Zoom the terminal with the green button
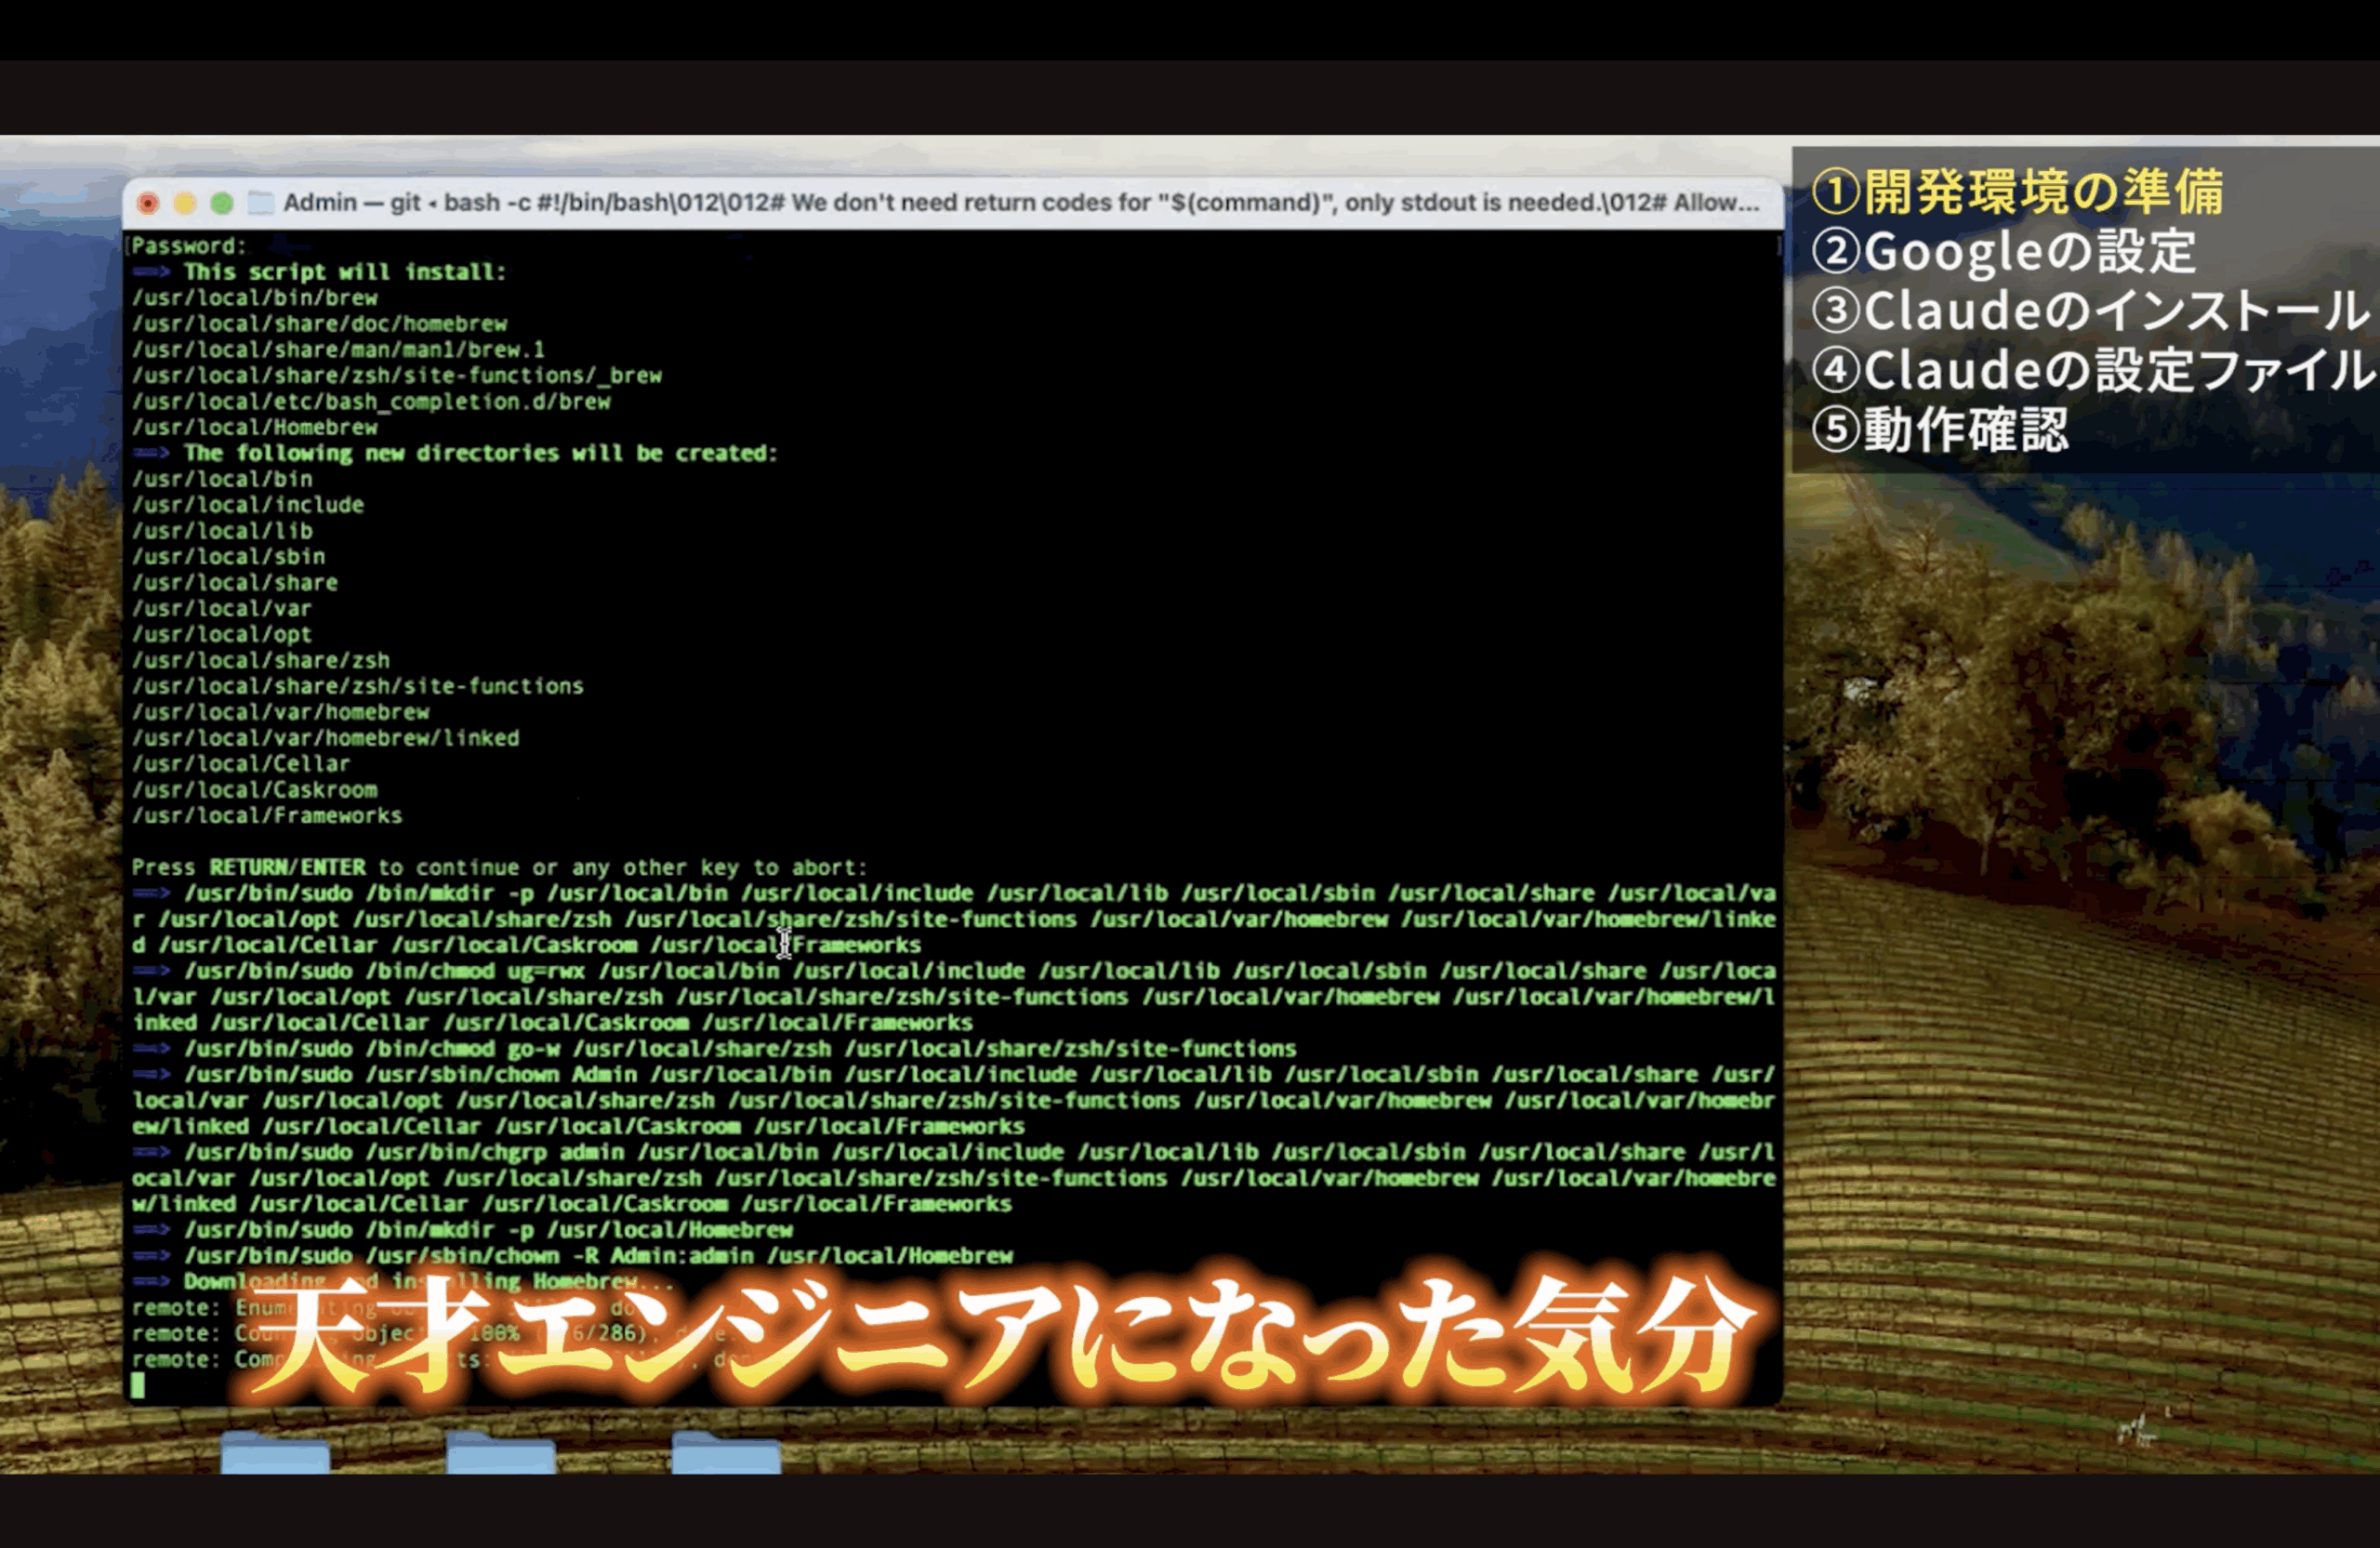Image resolution: width=2380 pixels, height=1548 pixels. pyautogui.click(x=222, y=203)
